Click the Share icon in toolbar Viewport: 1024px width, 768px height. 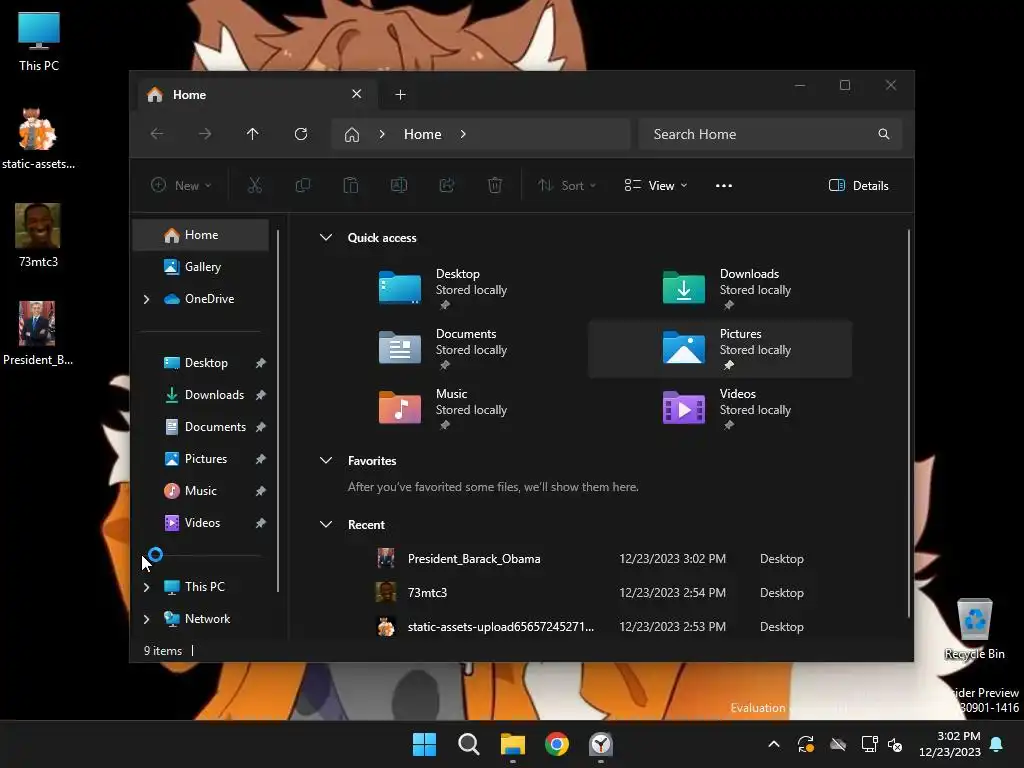(x=447, y=185)
